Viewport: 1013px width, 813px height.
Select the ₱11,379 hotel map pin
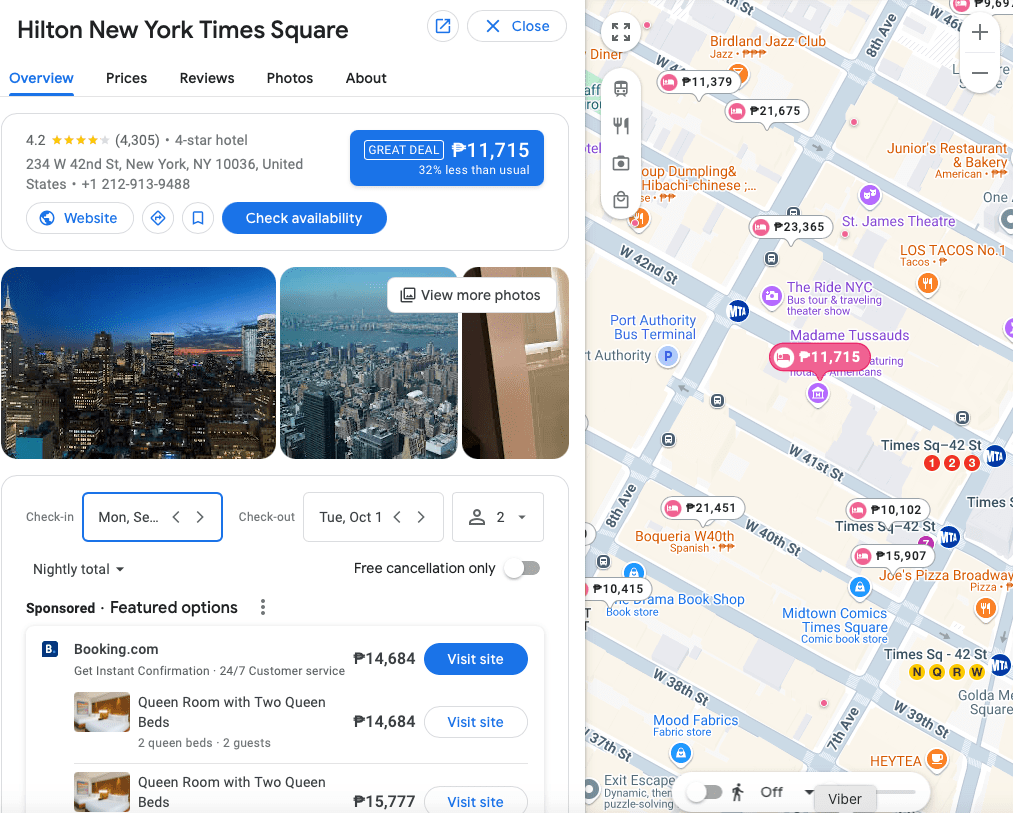tap(698, 82)
